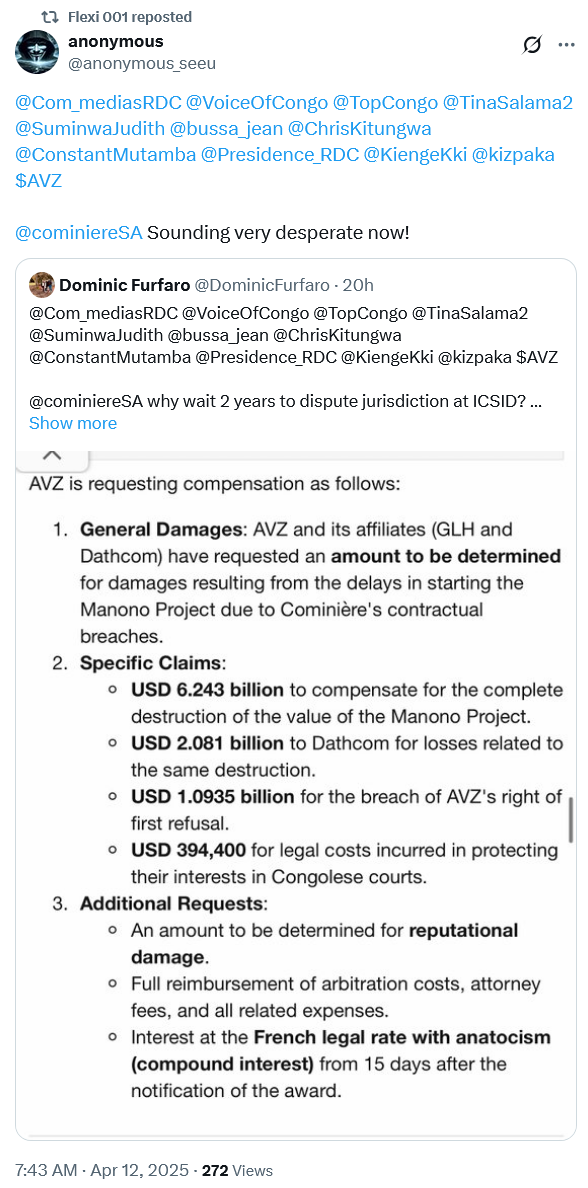Open the anonymous profile avatar

pyautogui.click(x=36, y=52)
